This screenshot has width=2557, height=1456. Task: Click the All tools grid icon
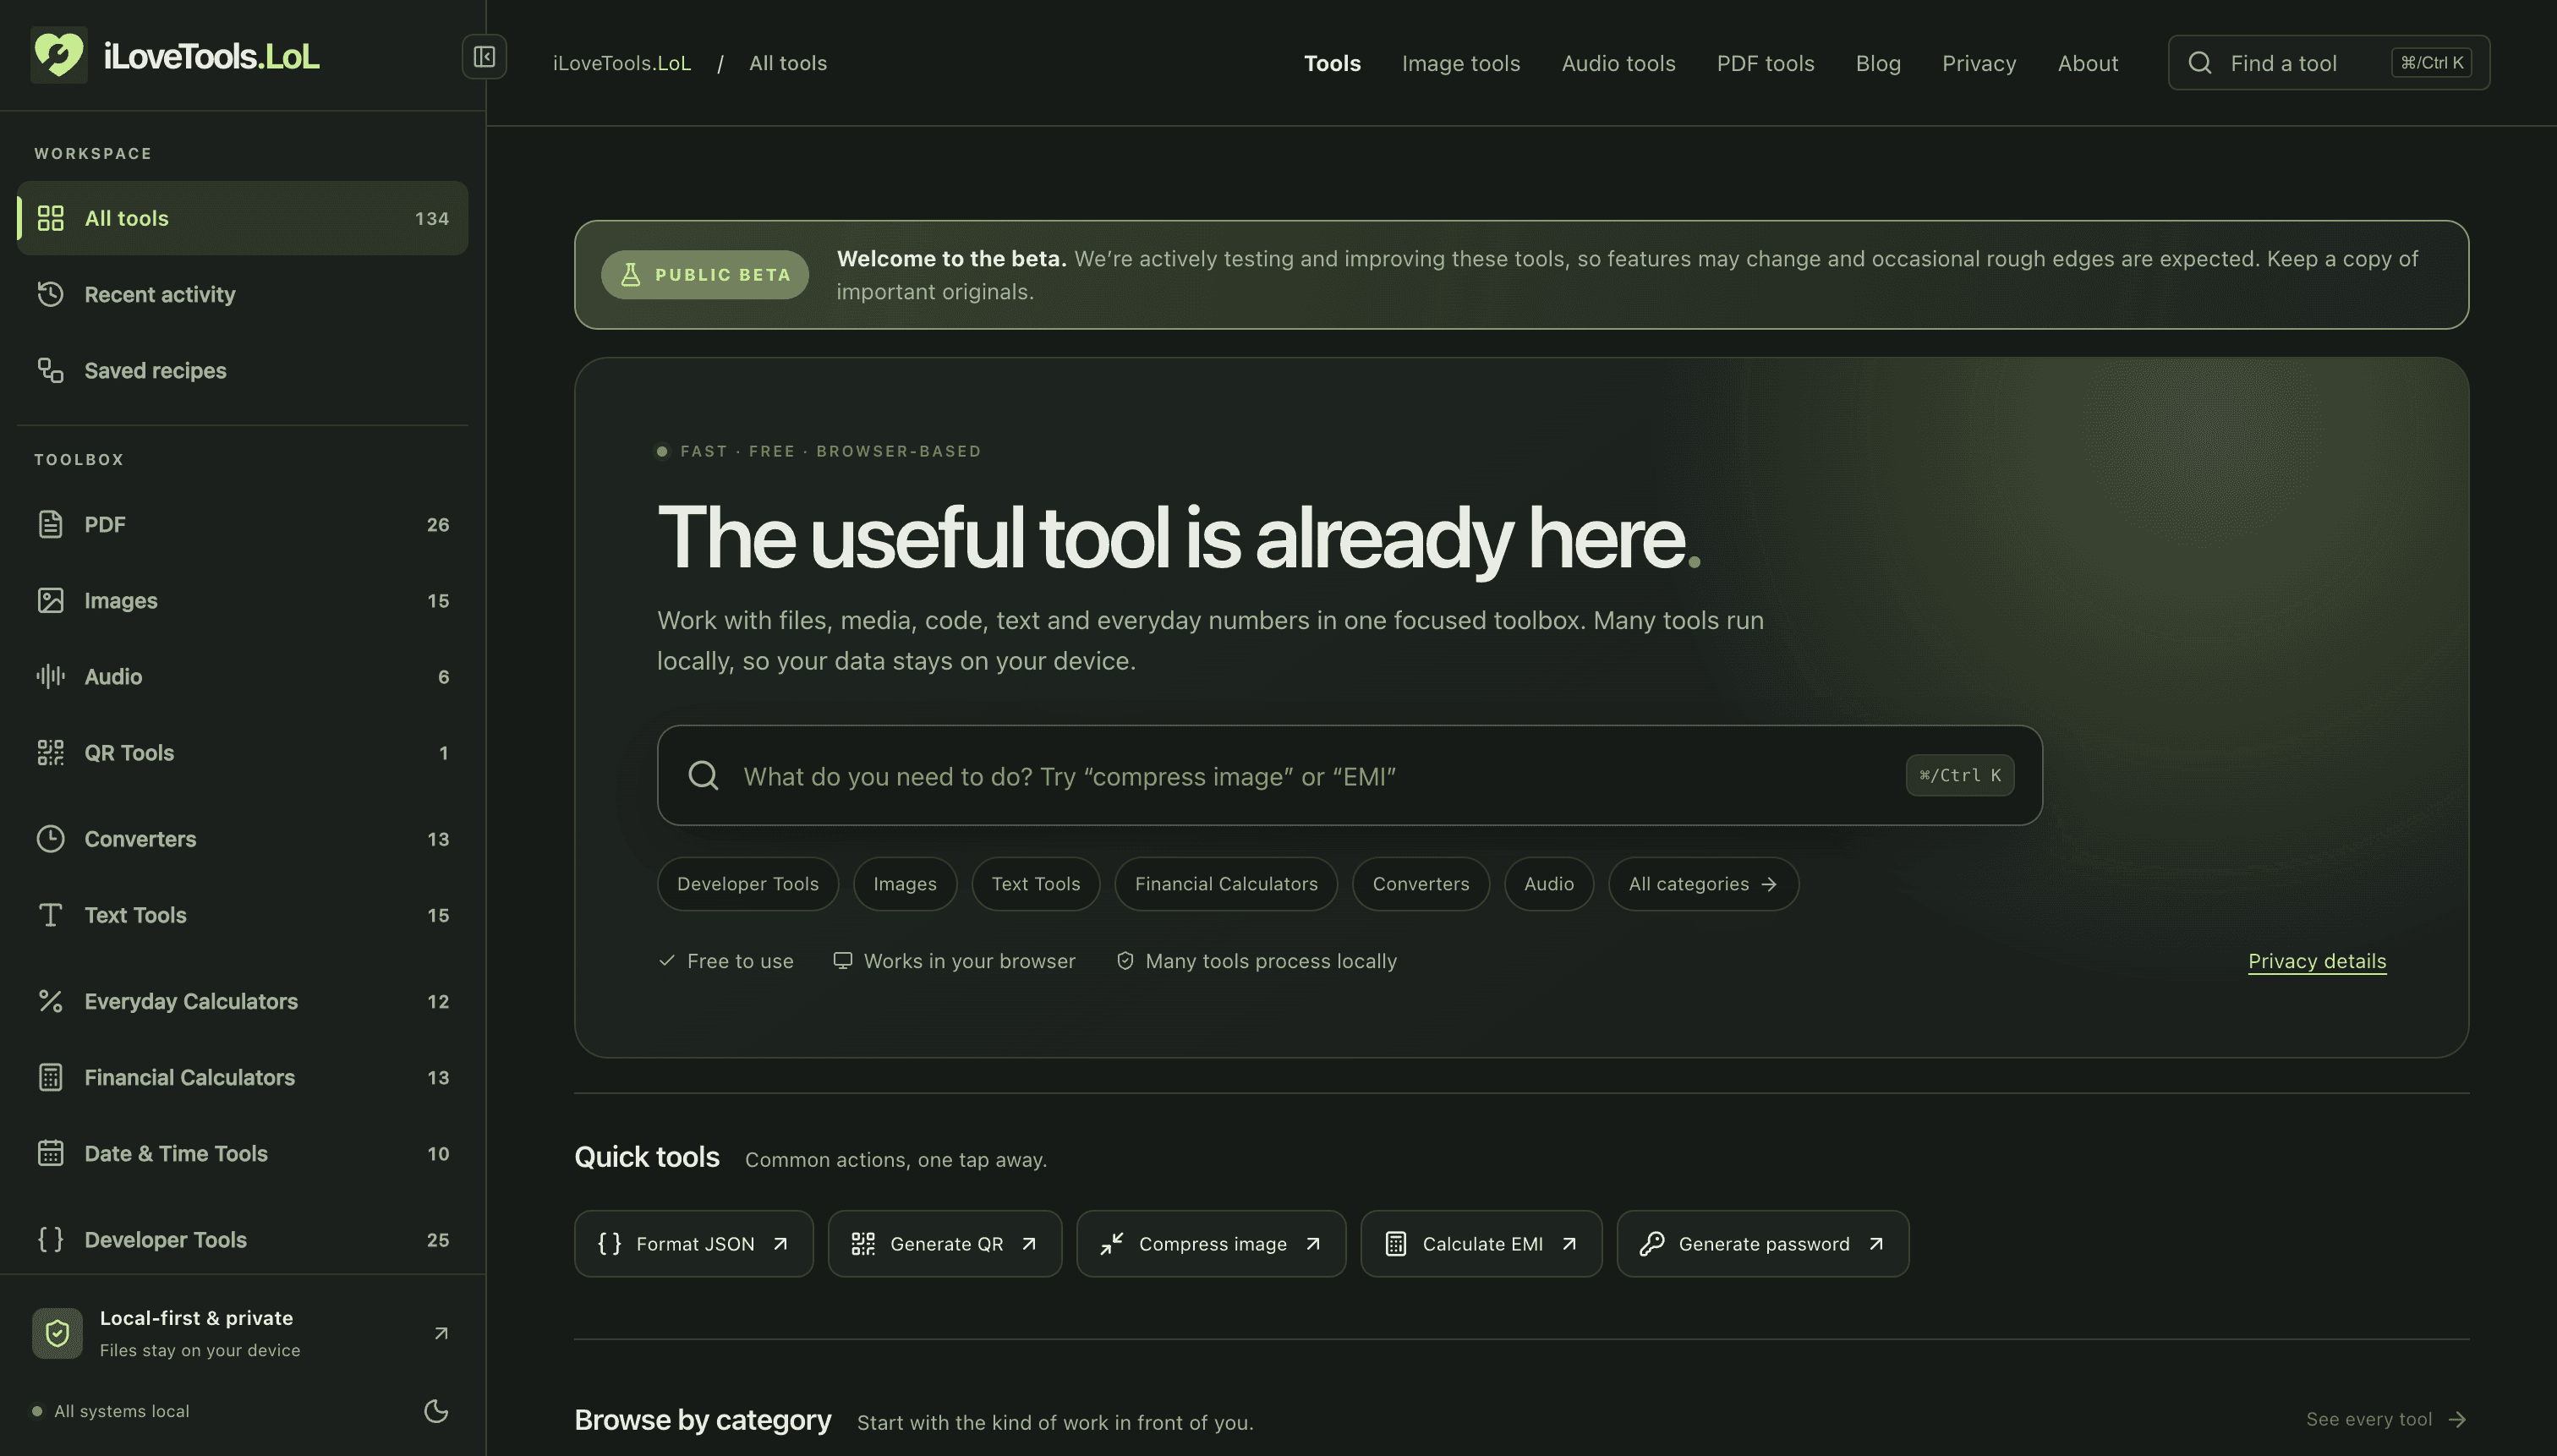51,218
